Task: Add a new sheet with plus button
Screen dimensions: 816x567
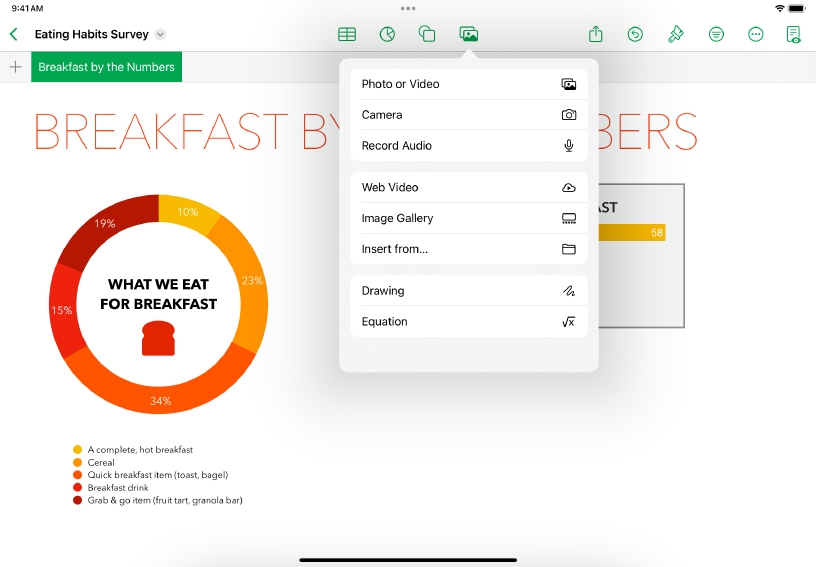Action: [x=15, y=67]
